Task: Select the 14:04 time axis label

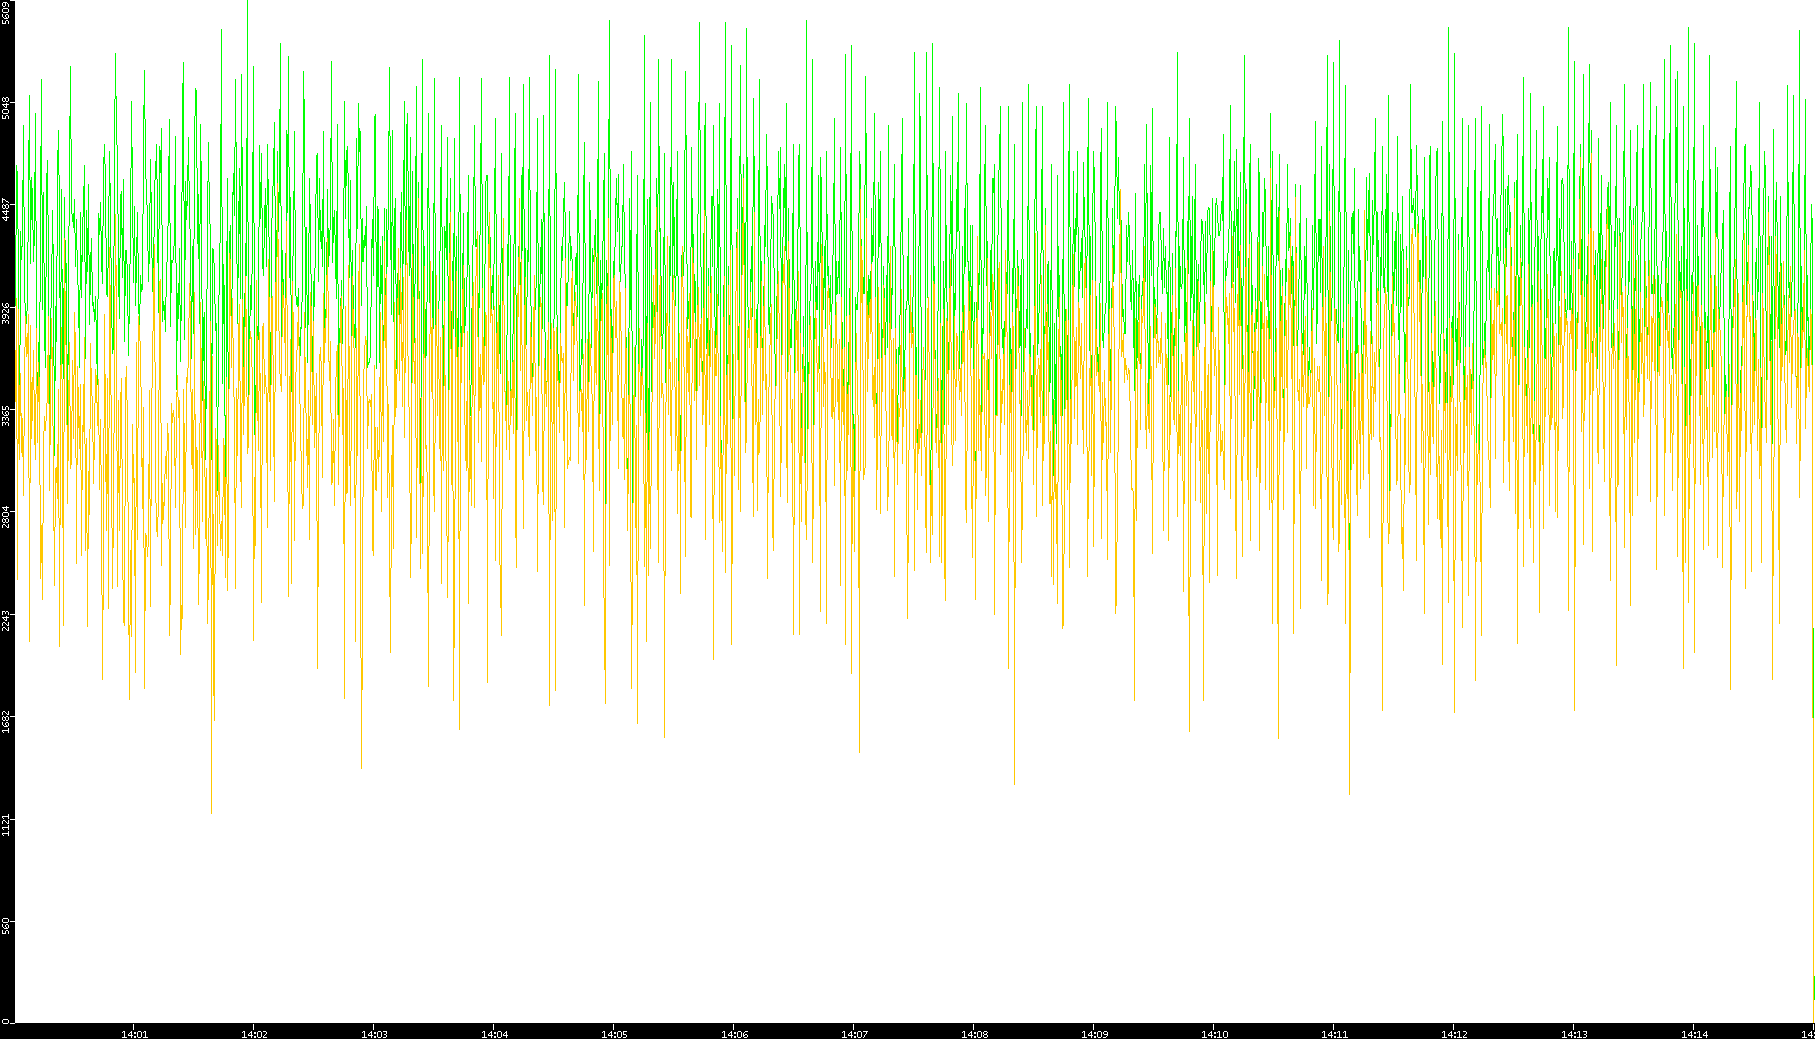Action: click(494, 1034)
